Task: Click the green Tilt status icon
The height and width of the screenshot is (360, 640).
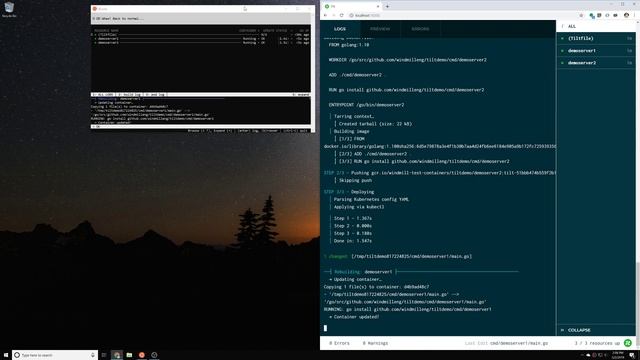Action: click(628, 343)
